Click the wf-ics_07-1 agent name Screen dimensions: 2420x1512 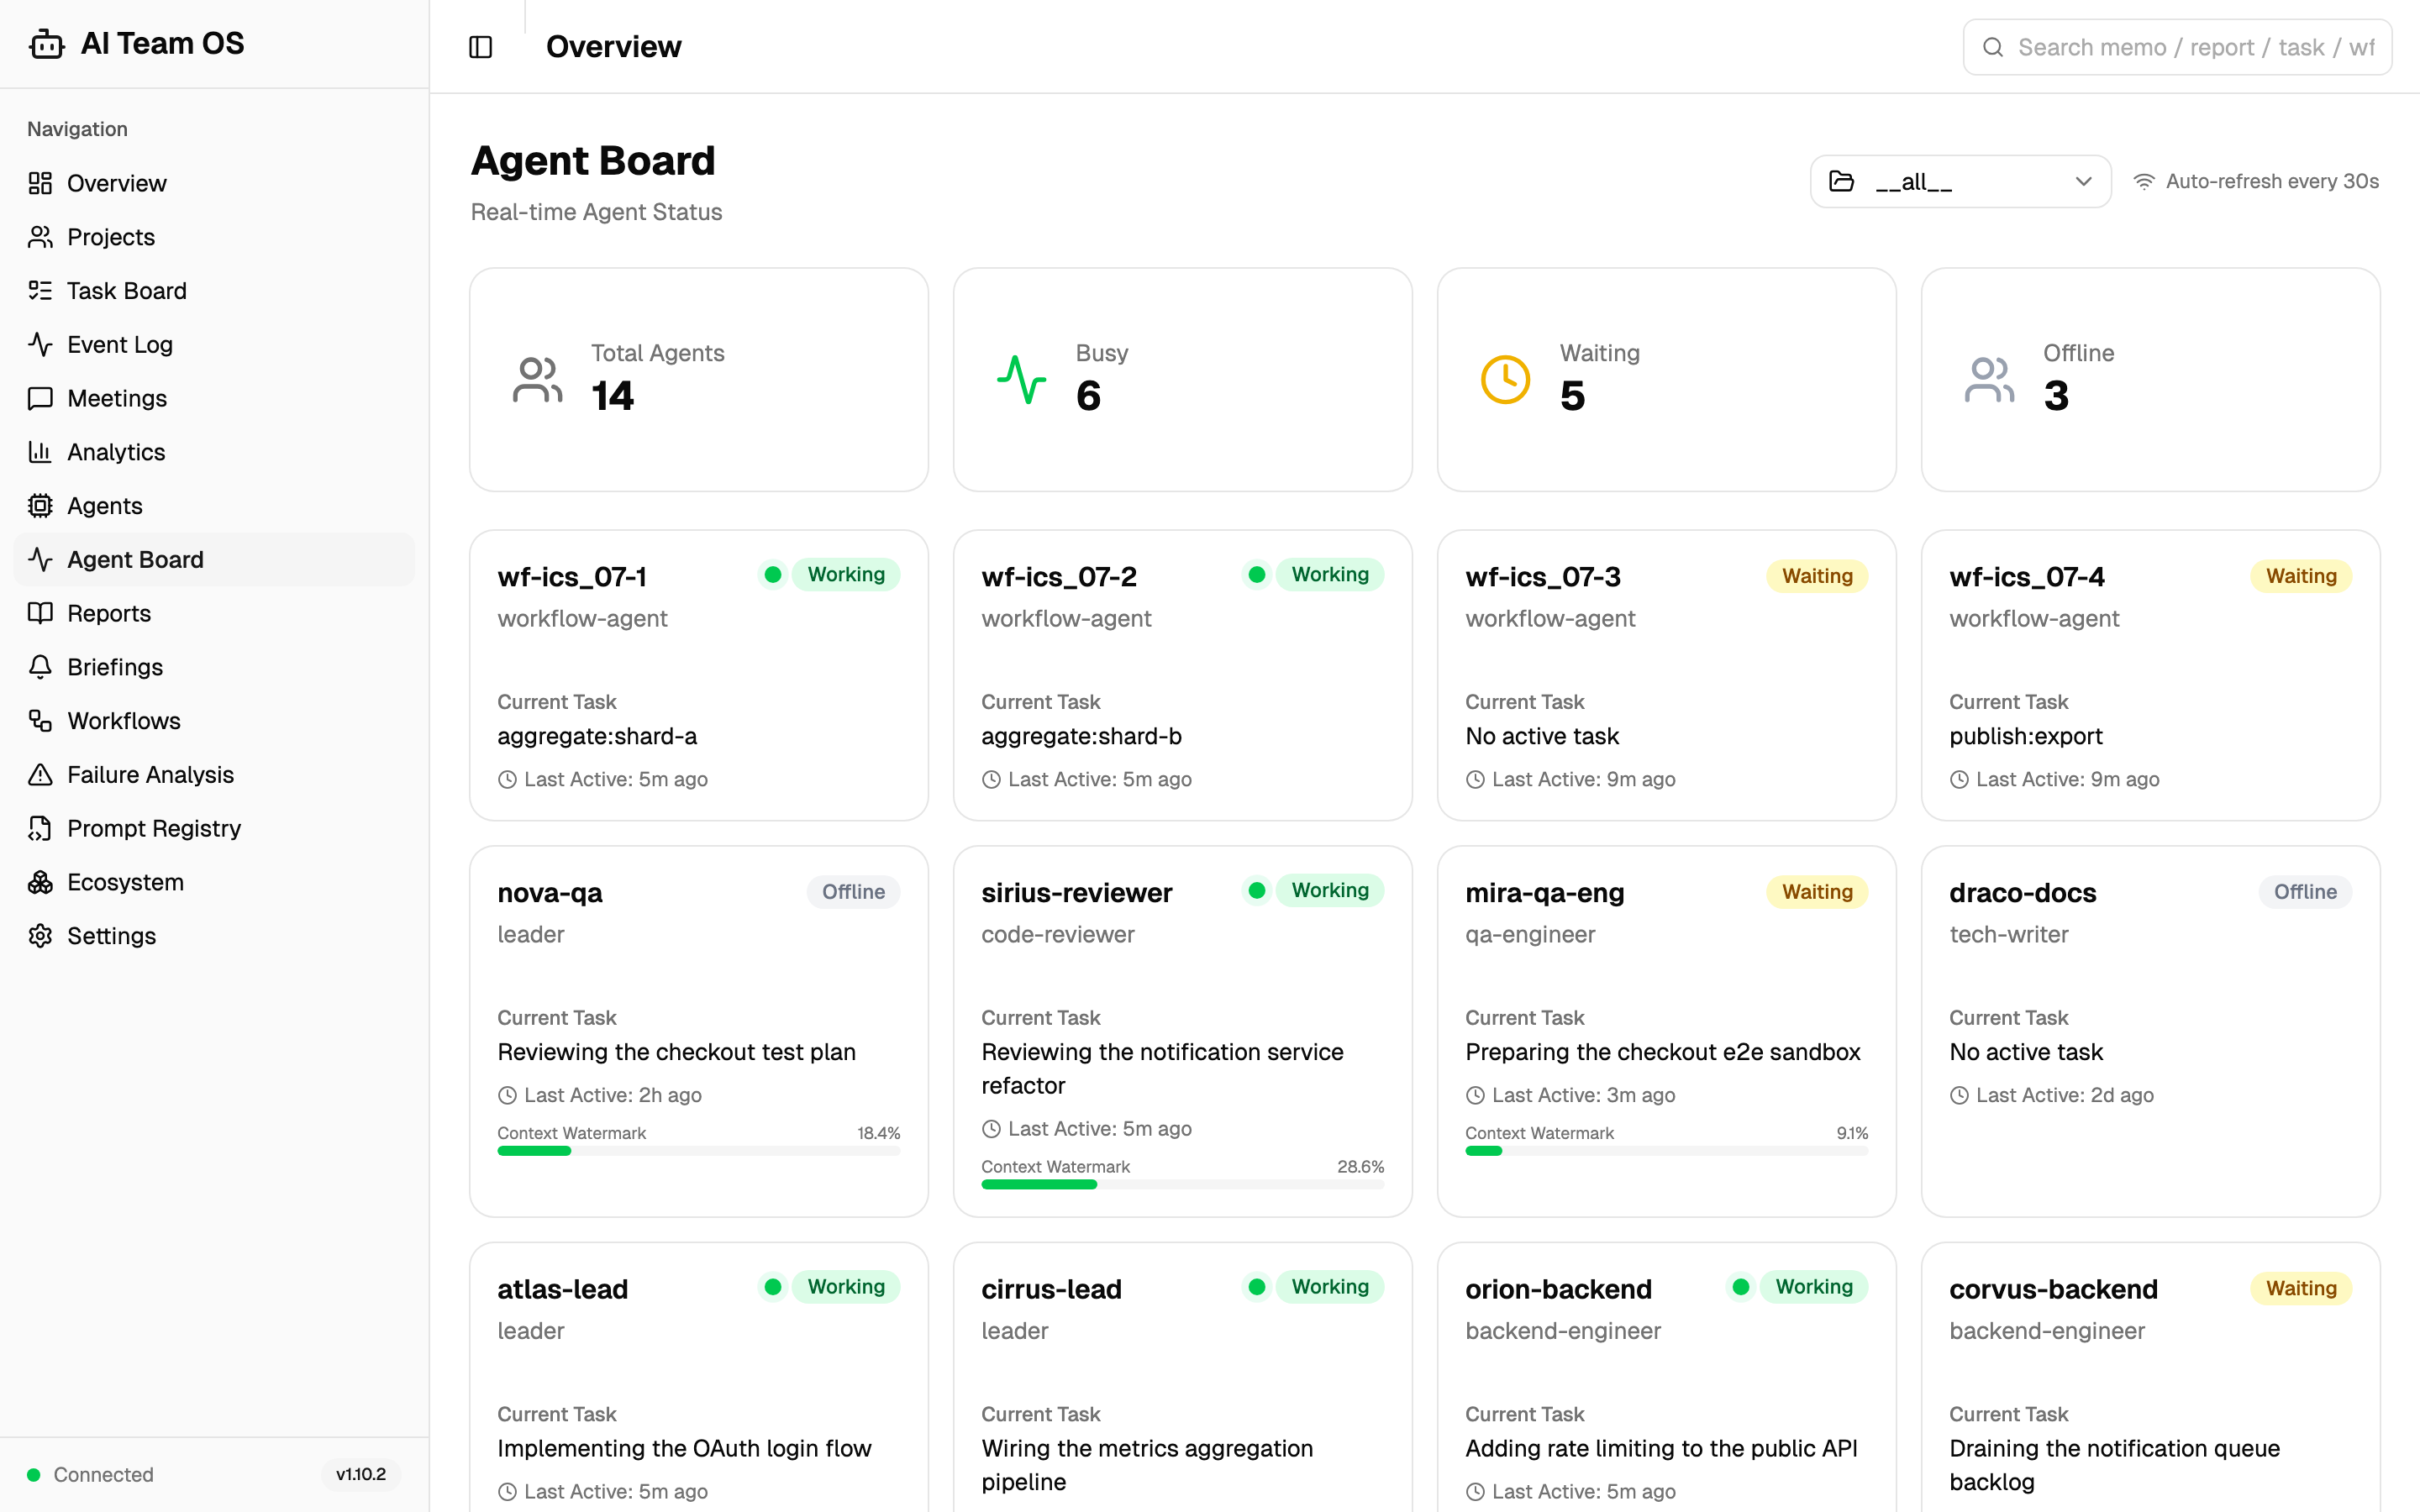pos(572,577)
